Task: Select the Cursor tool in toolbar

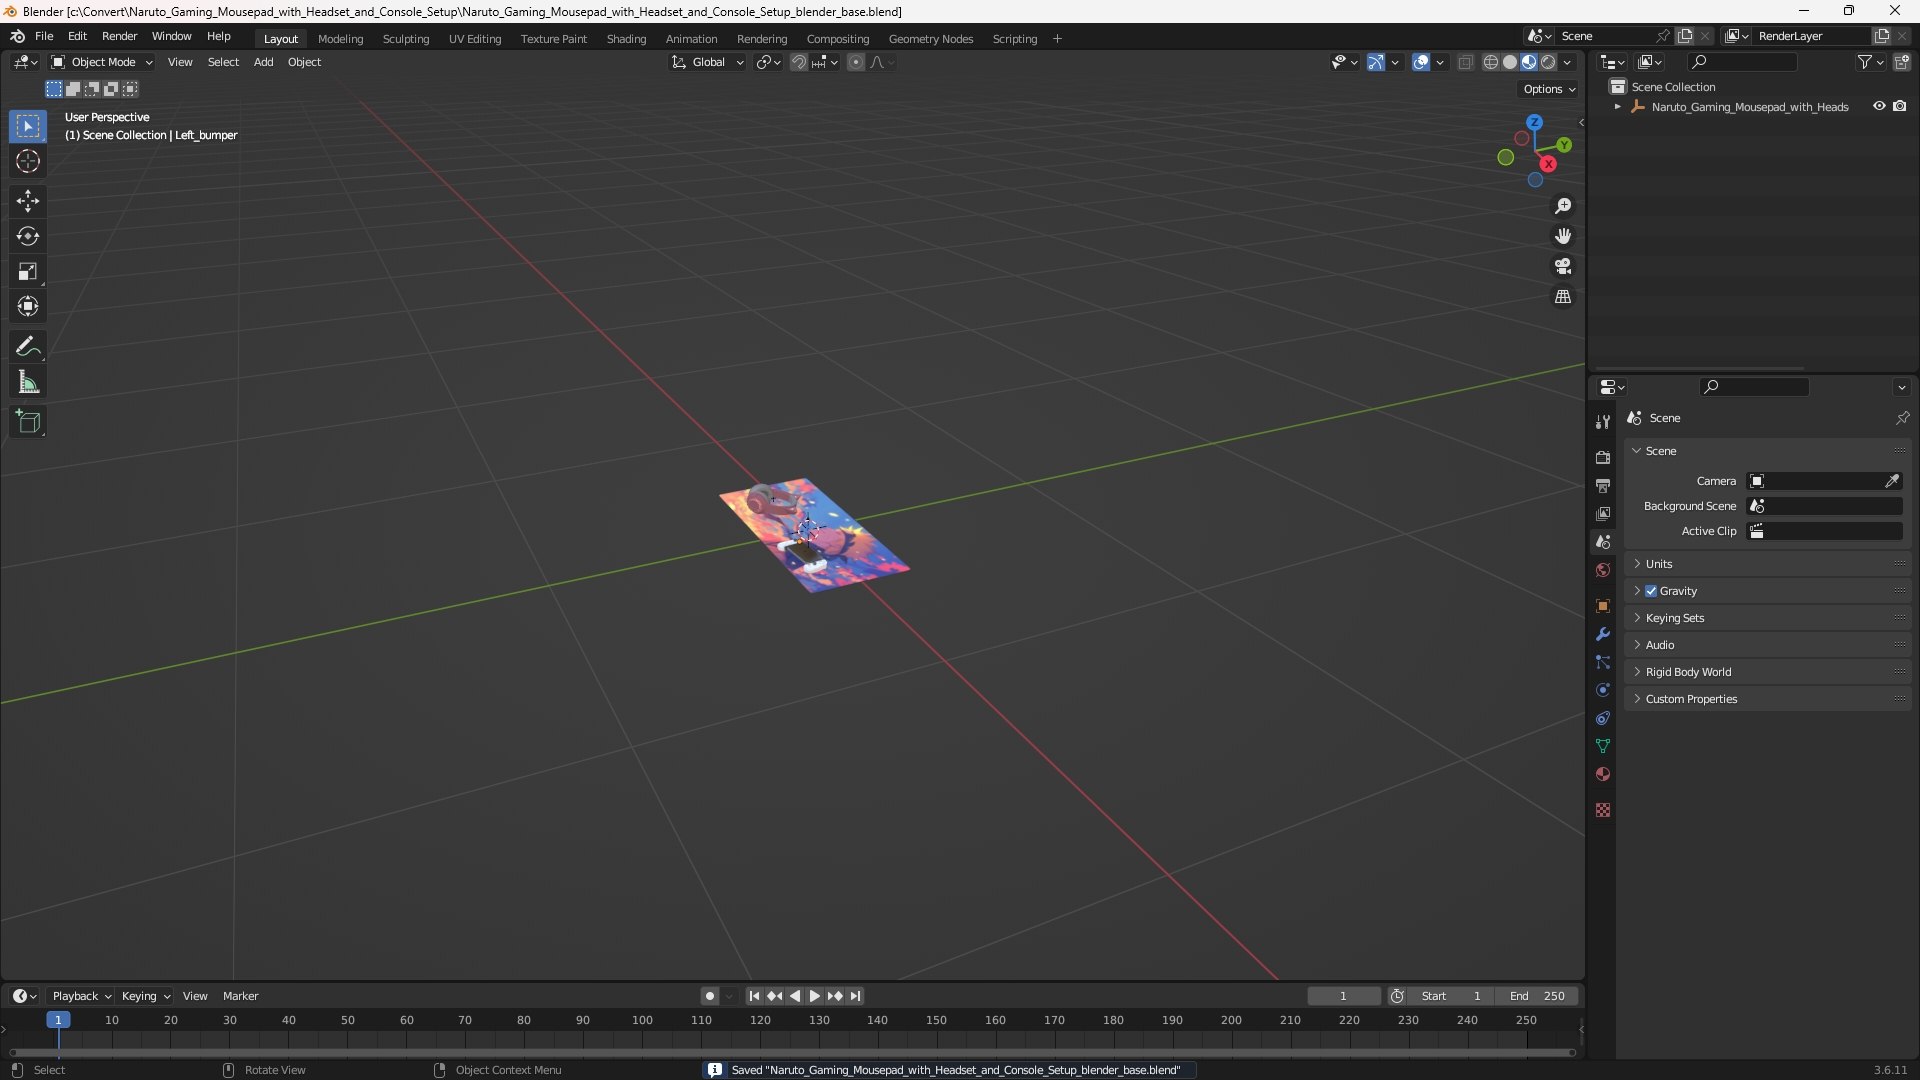Action: click(x=28, y=162)
